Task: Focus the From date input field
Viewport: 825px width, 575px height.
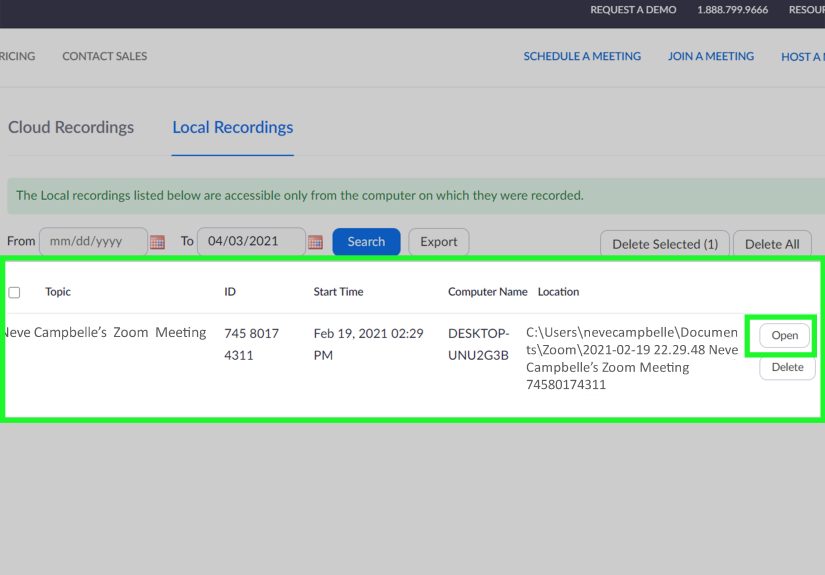Action: 93,241
